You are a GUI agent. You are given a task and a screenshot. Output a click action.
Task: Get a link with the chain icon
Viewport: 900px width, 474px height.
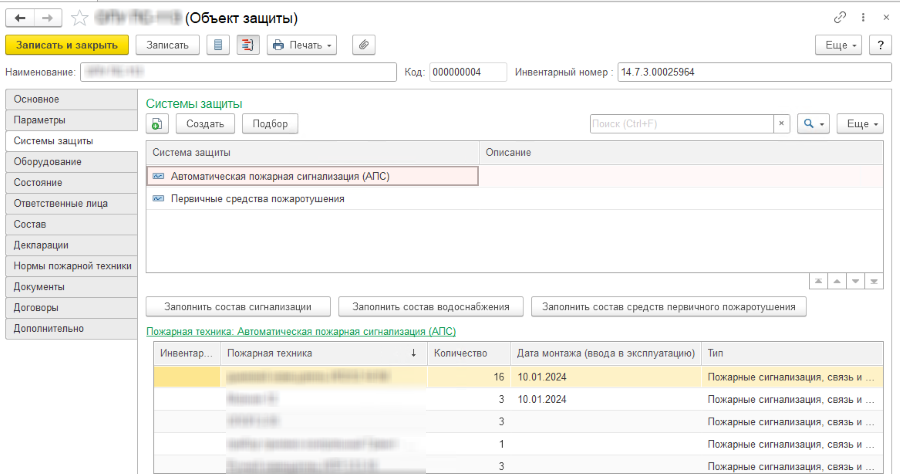(x=840, y=18)
